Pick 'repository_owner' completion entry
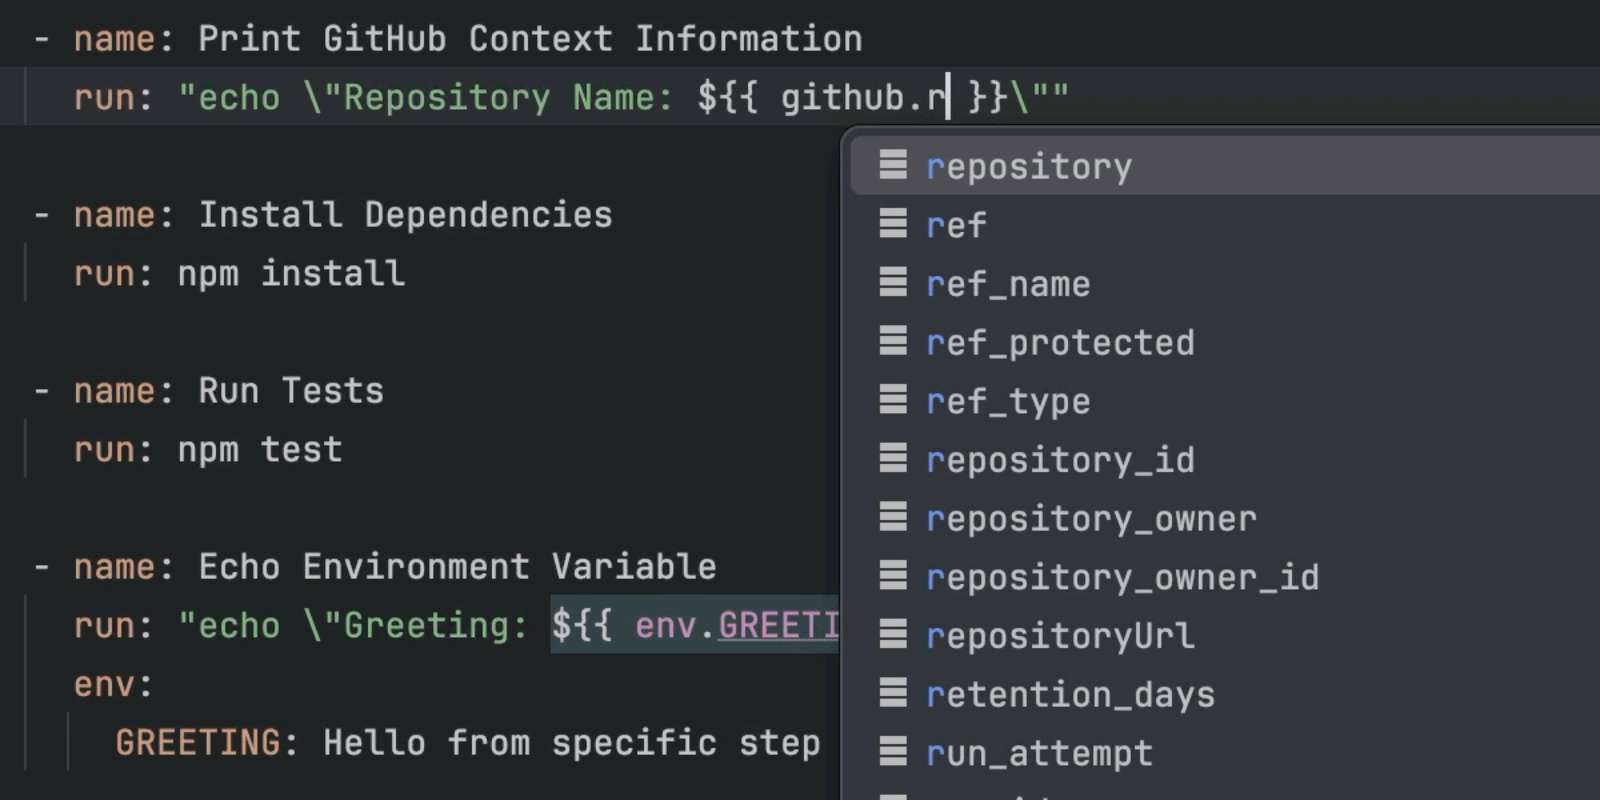The height and width of the screenshot is (800, 1600). [1225, 519]
